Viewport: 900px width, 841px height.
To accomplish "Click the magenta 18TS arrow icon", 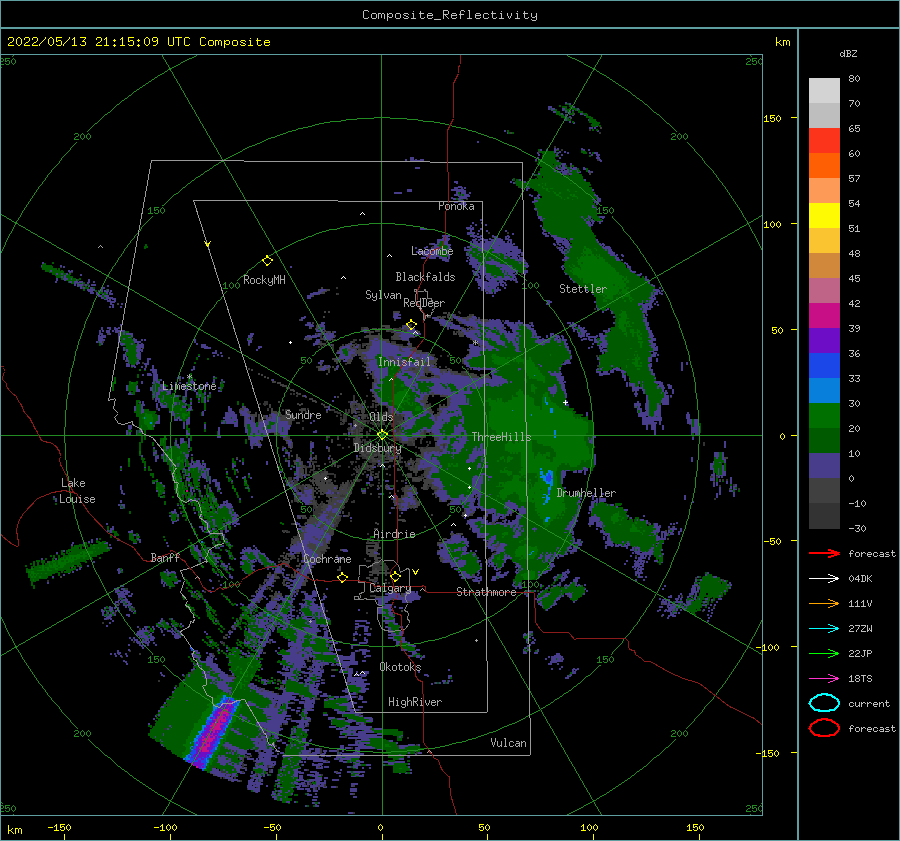I will click(824, 679).
